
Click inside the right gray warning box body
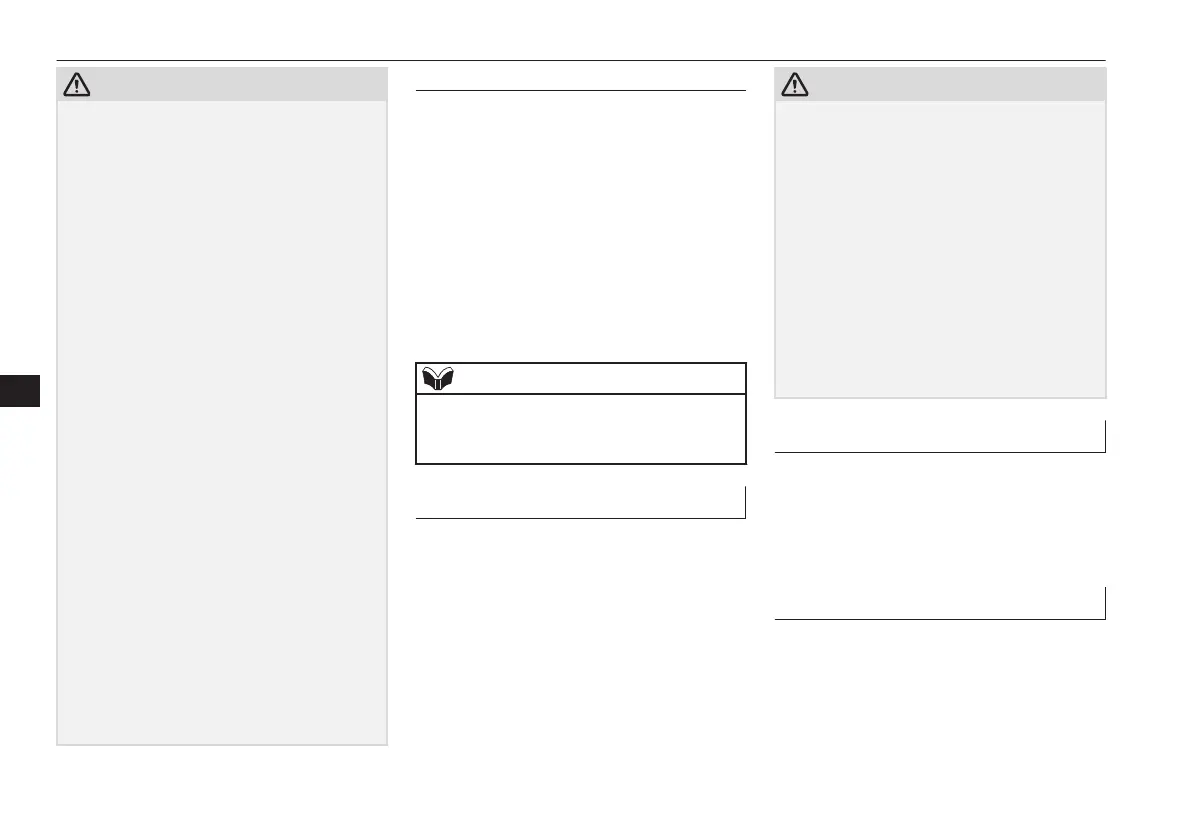(941, 248)
